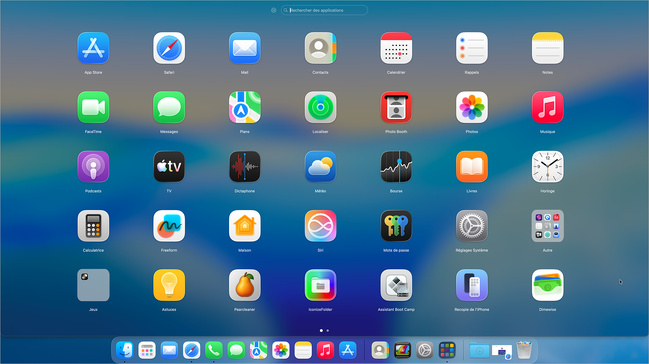Open the Livres app

(472, 166)
